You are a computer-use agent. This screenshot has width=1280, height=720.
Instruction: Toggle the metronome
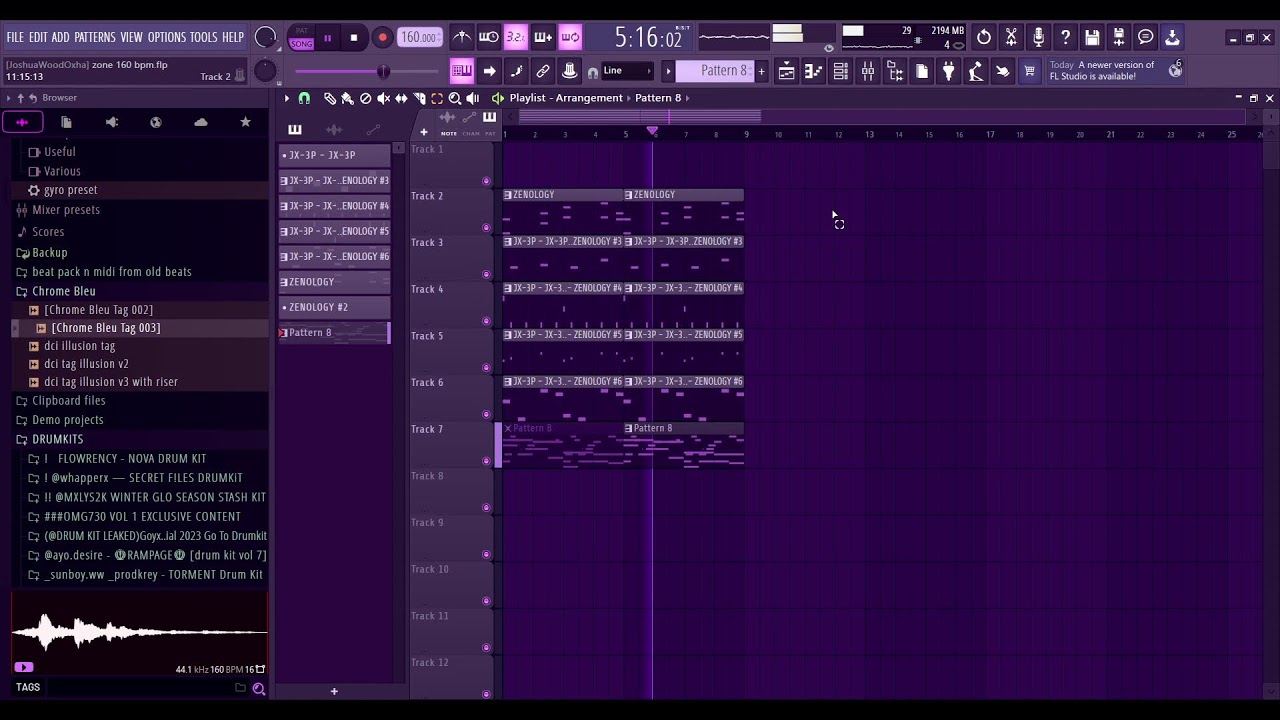[462, 38]
